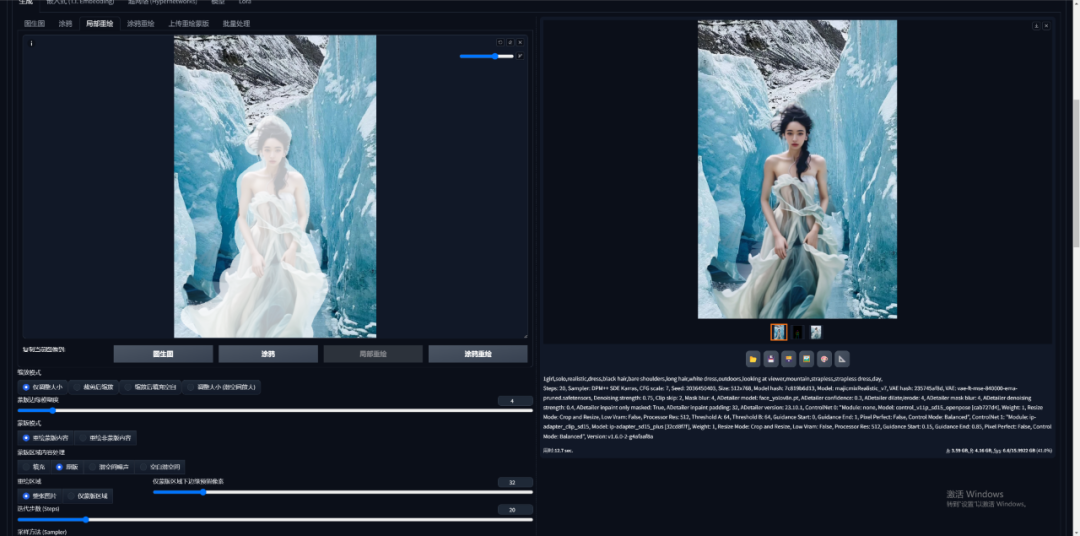Choose 重绘蒙版内容 mask mode

45,437
